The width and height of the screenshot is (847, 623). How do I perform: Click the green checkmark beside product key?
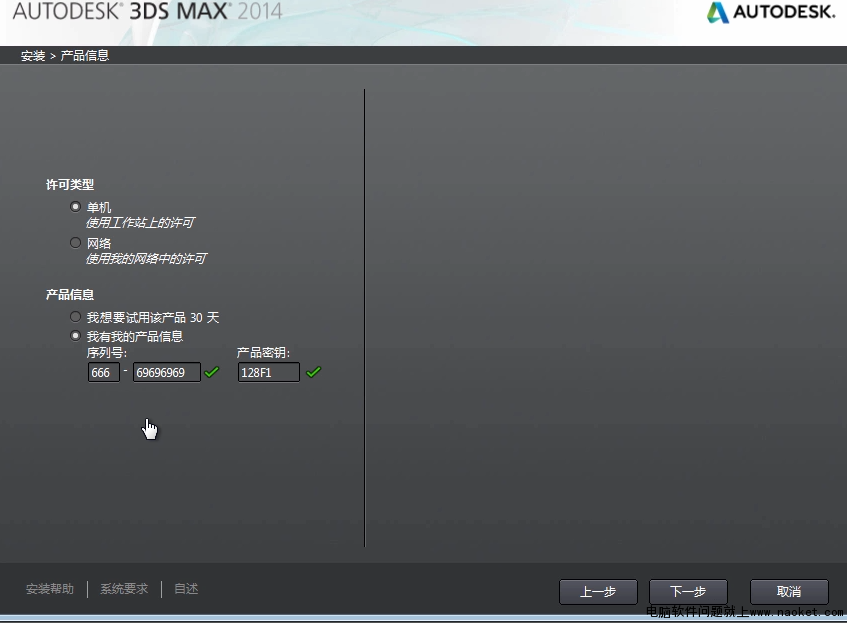click(x=313, y=372)
